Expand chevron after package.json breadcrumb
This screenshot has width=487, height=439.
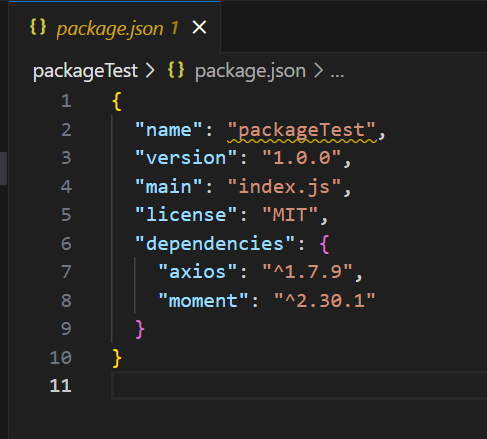pyautogui.click(x=319, y=71)
